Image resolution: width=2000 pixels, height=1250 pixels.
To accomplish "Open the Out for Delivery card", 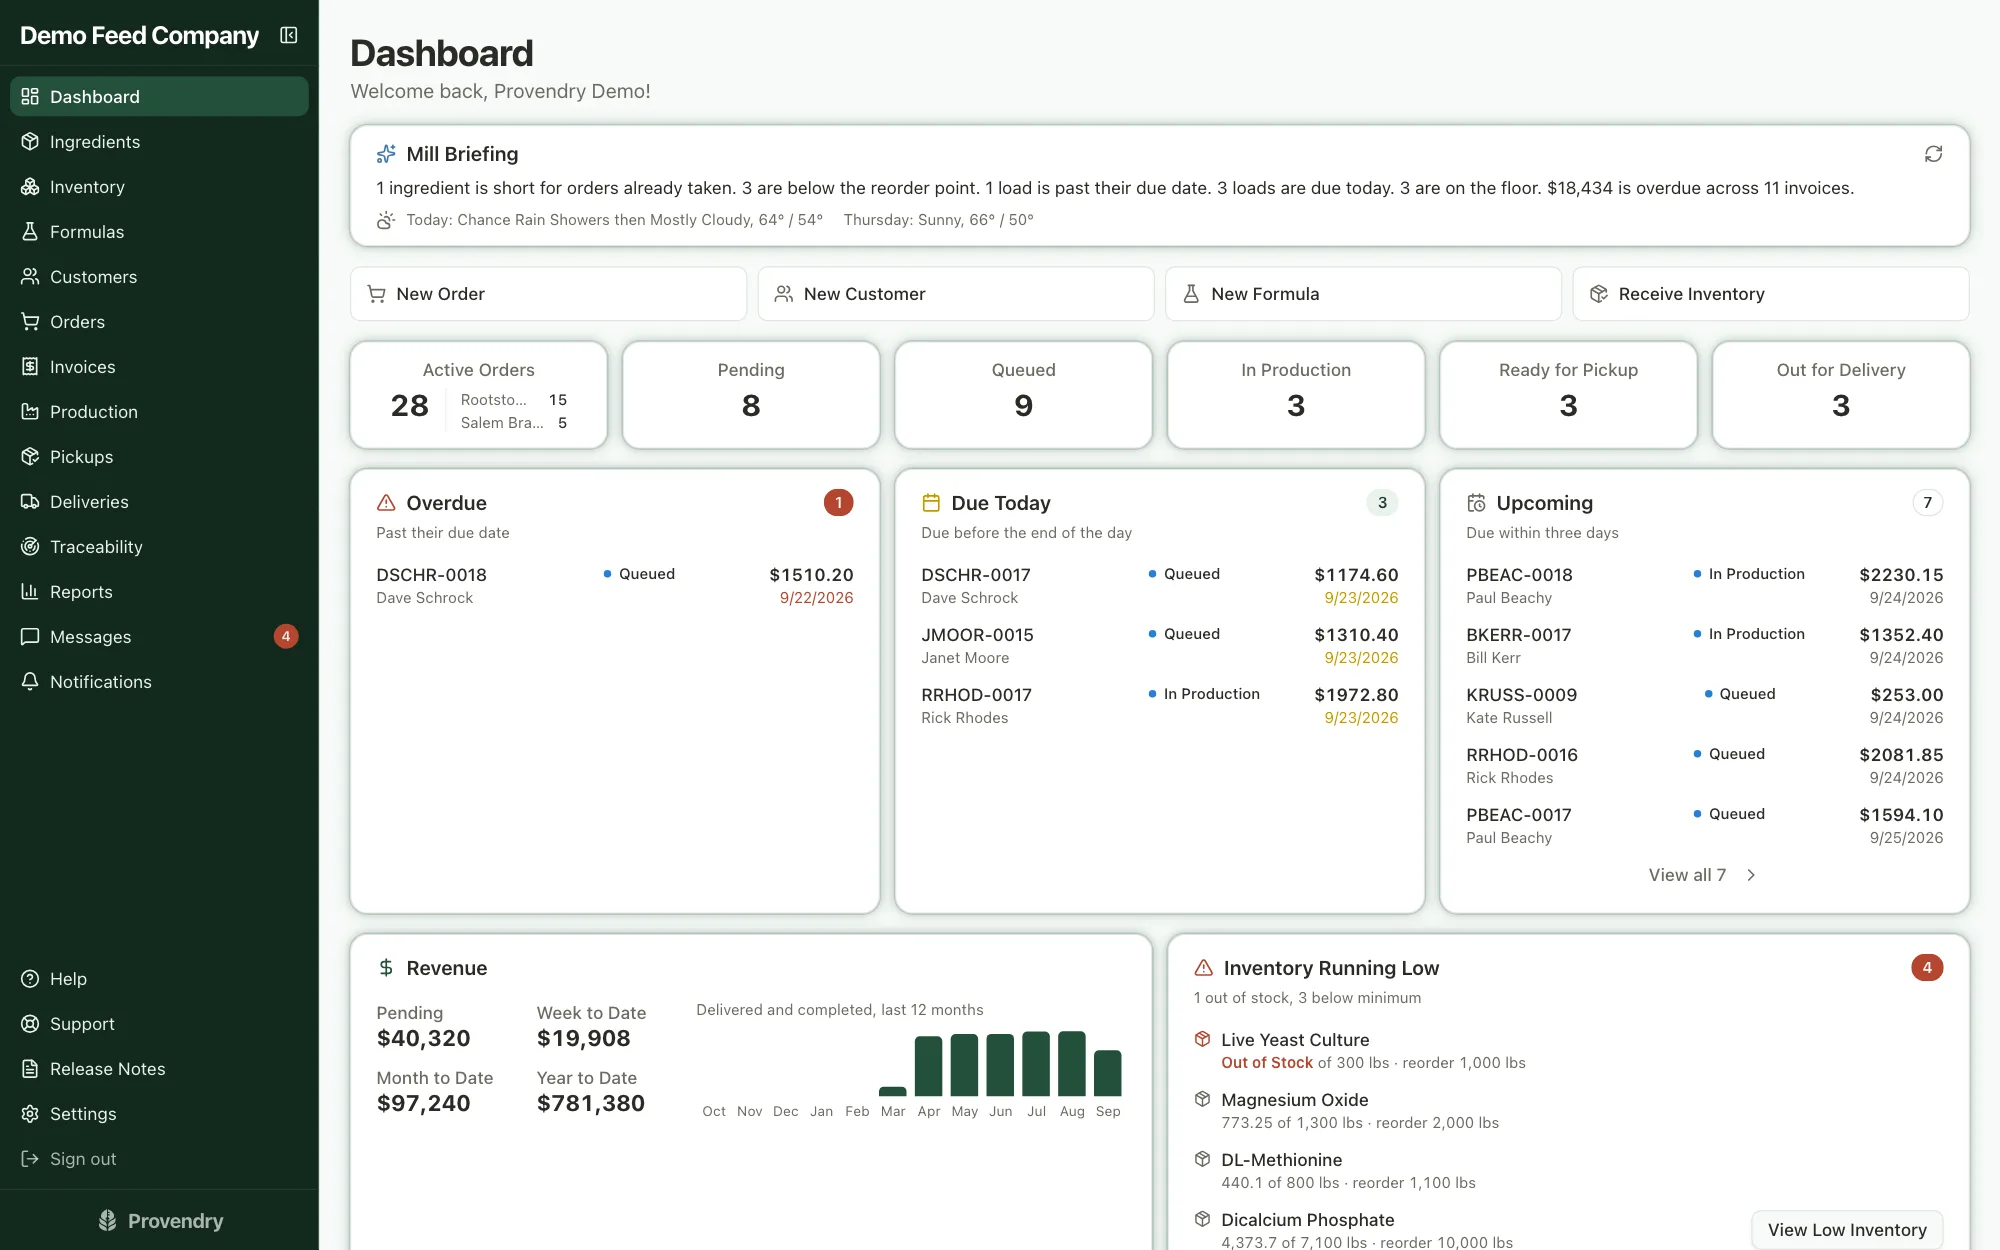I will point(1841,395).
